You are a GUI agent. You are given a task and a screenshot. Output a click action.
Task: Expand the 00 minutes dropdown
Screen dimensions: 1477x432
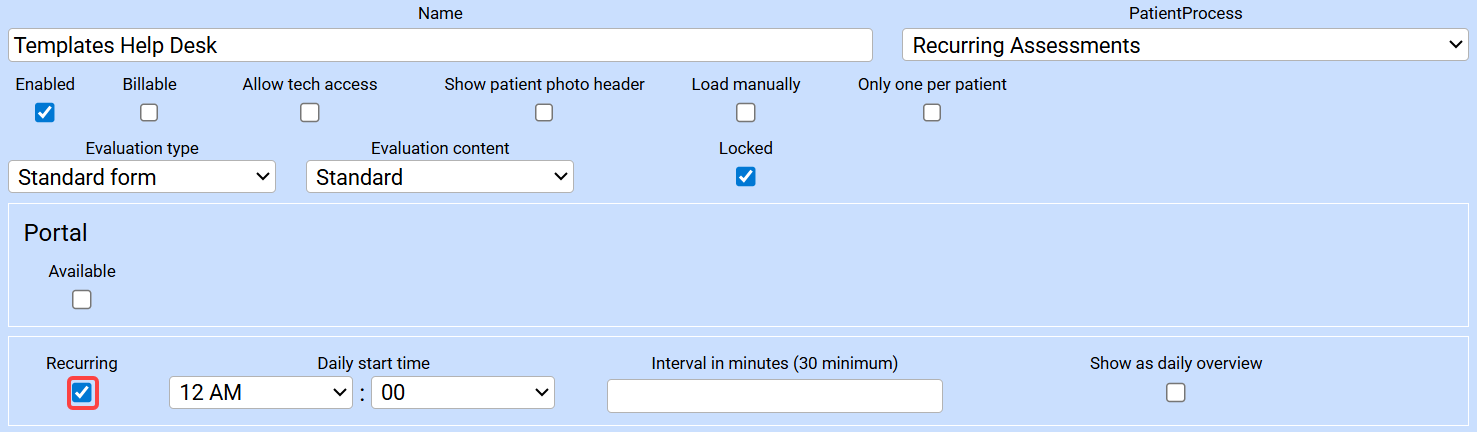(462, 393)
